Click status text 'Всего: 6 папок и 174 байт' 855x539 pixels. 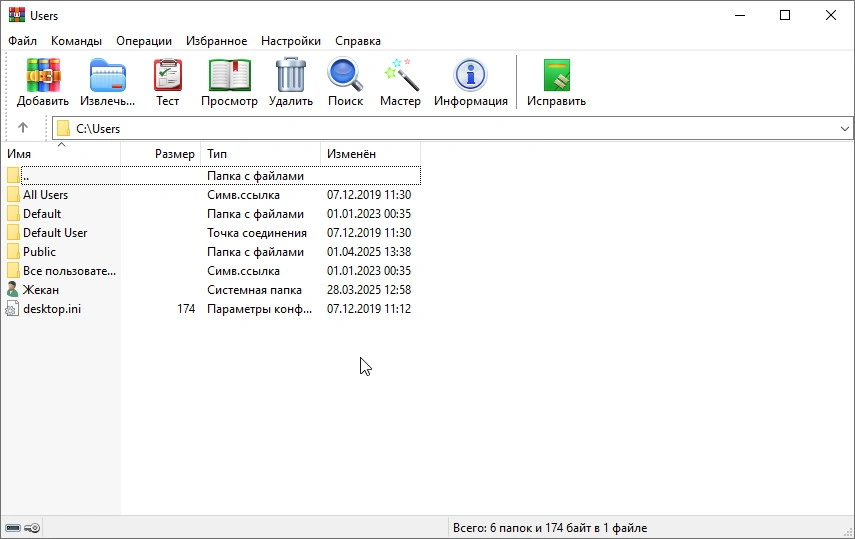[x=550, y=528]
